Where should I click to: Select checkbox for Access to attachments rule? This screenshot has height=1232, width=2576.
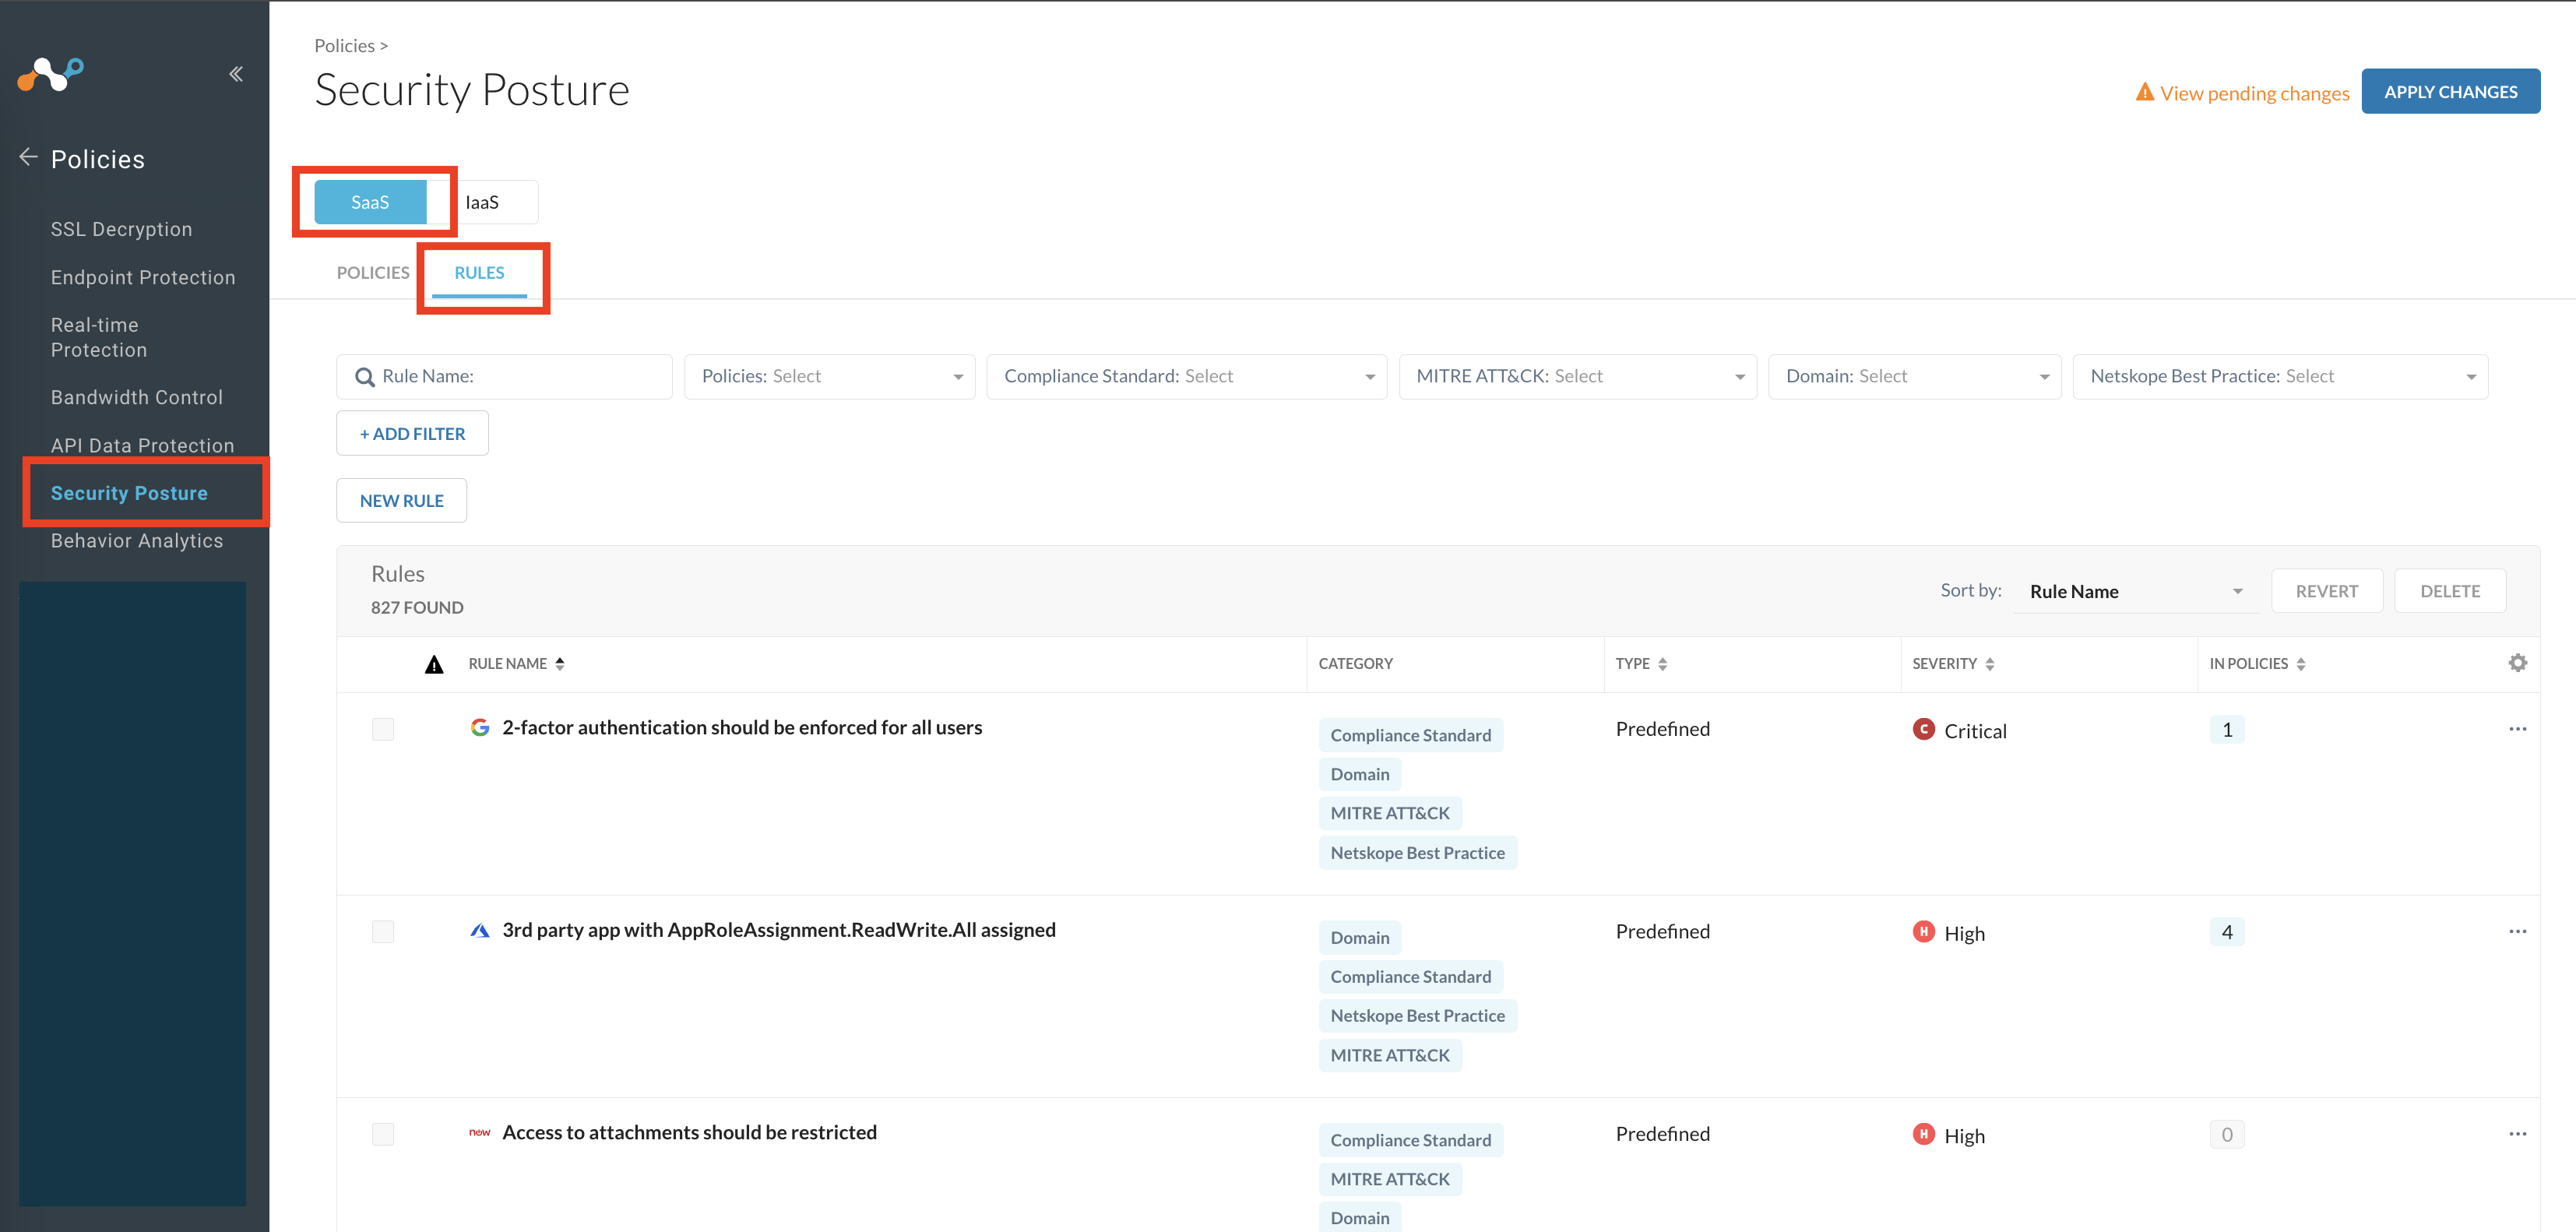pyautogui.click(x=383, y=1134)
